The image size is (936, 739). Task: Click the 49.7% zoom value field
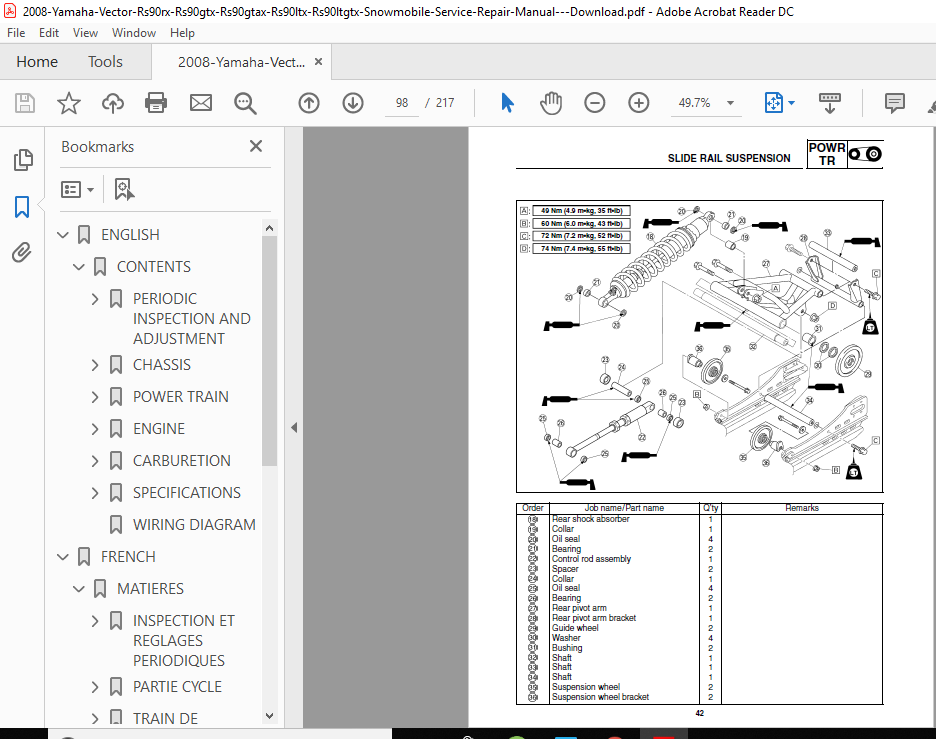coord(694,103)
